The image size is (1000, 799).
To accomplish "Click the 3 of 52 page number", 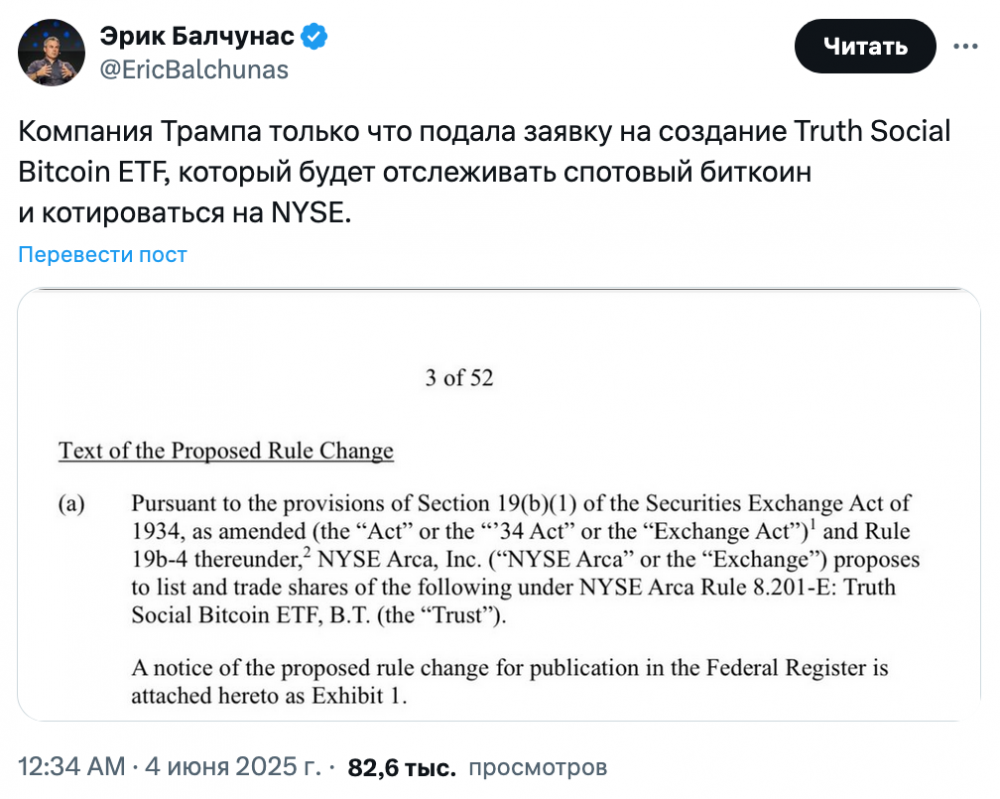I will pos(459,378).
